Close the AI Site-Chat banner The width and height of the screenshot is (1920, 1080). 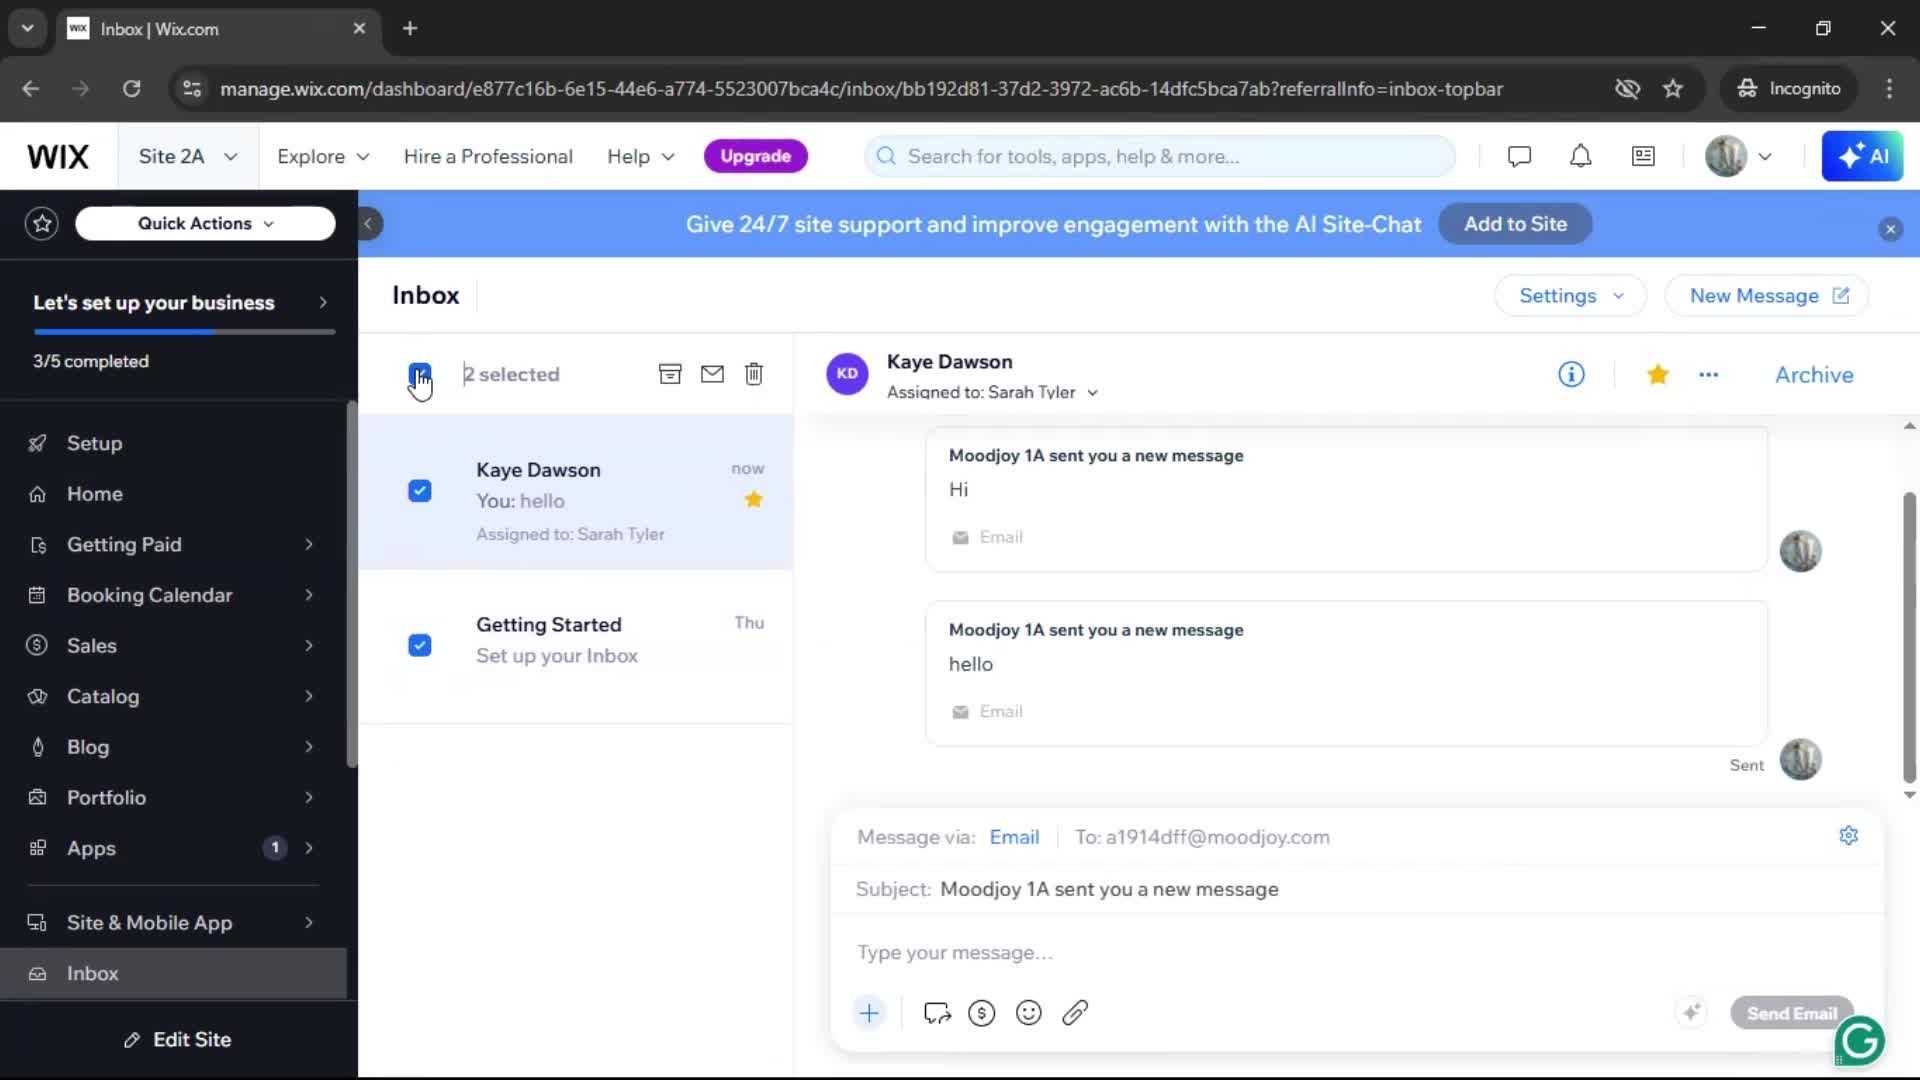(x=1890, y=229)
